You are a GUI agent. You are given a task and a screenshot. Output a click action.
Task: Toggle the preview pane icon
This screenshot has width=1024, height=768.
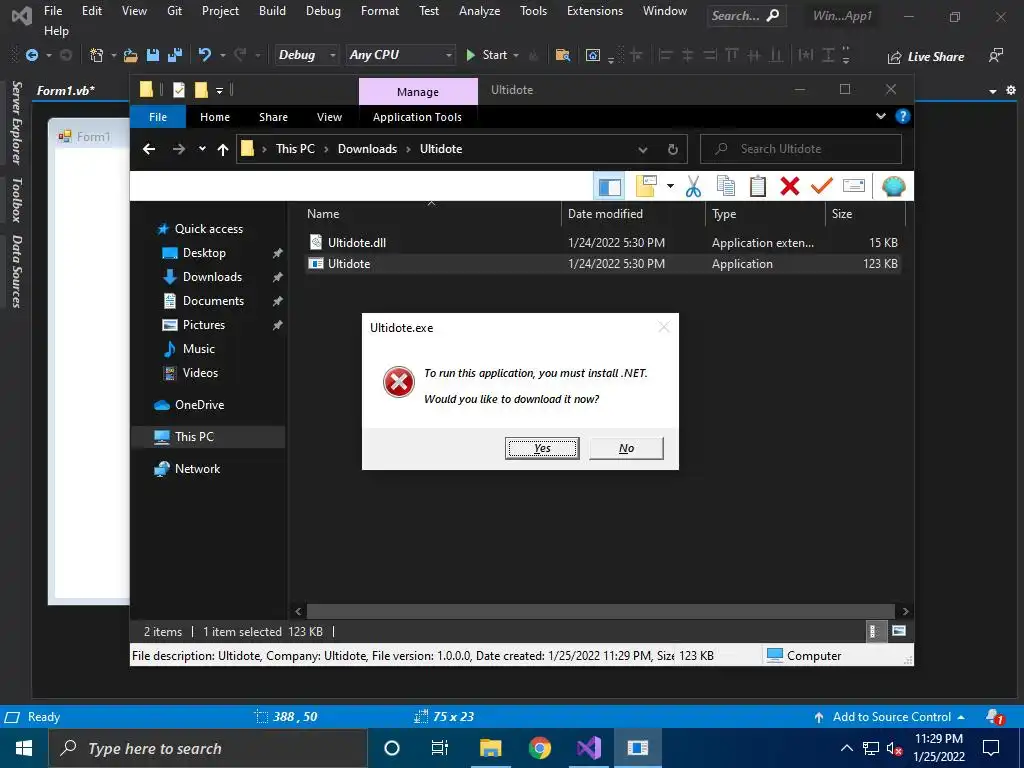tap(609, 187)
